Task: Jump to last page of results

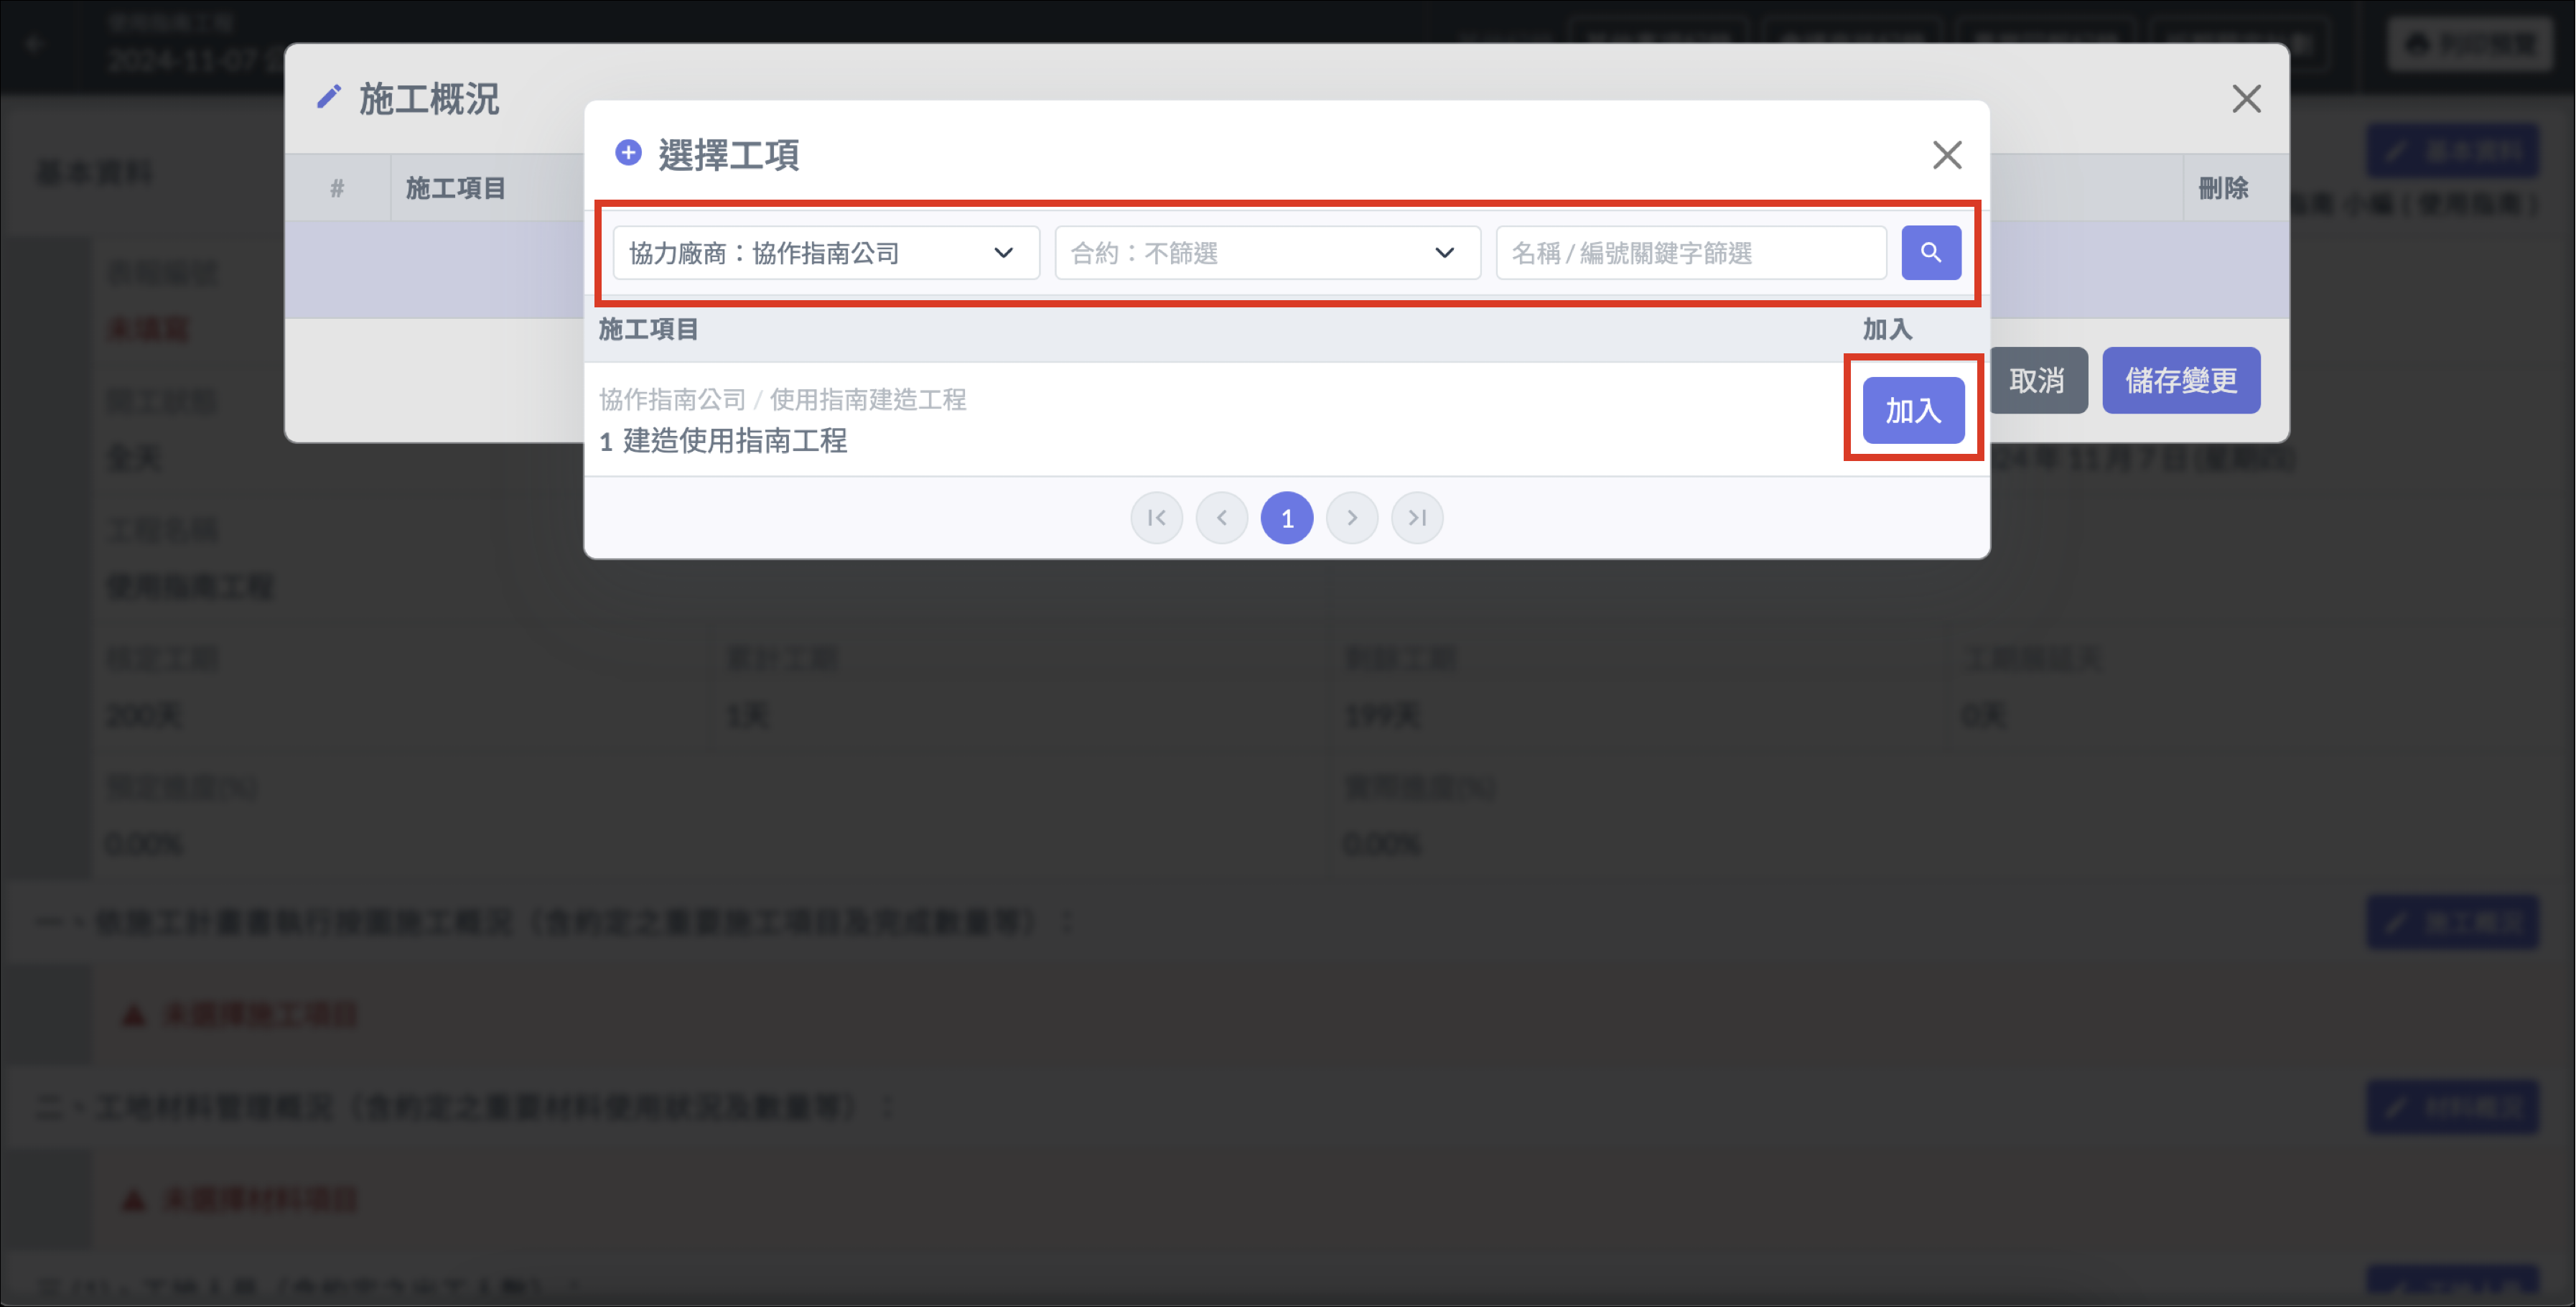Action: pos(1416,518)
